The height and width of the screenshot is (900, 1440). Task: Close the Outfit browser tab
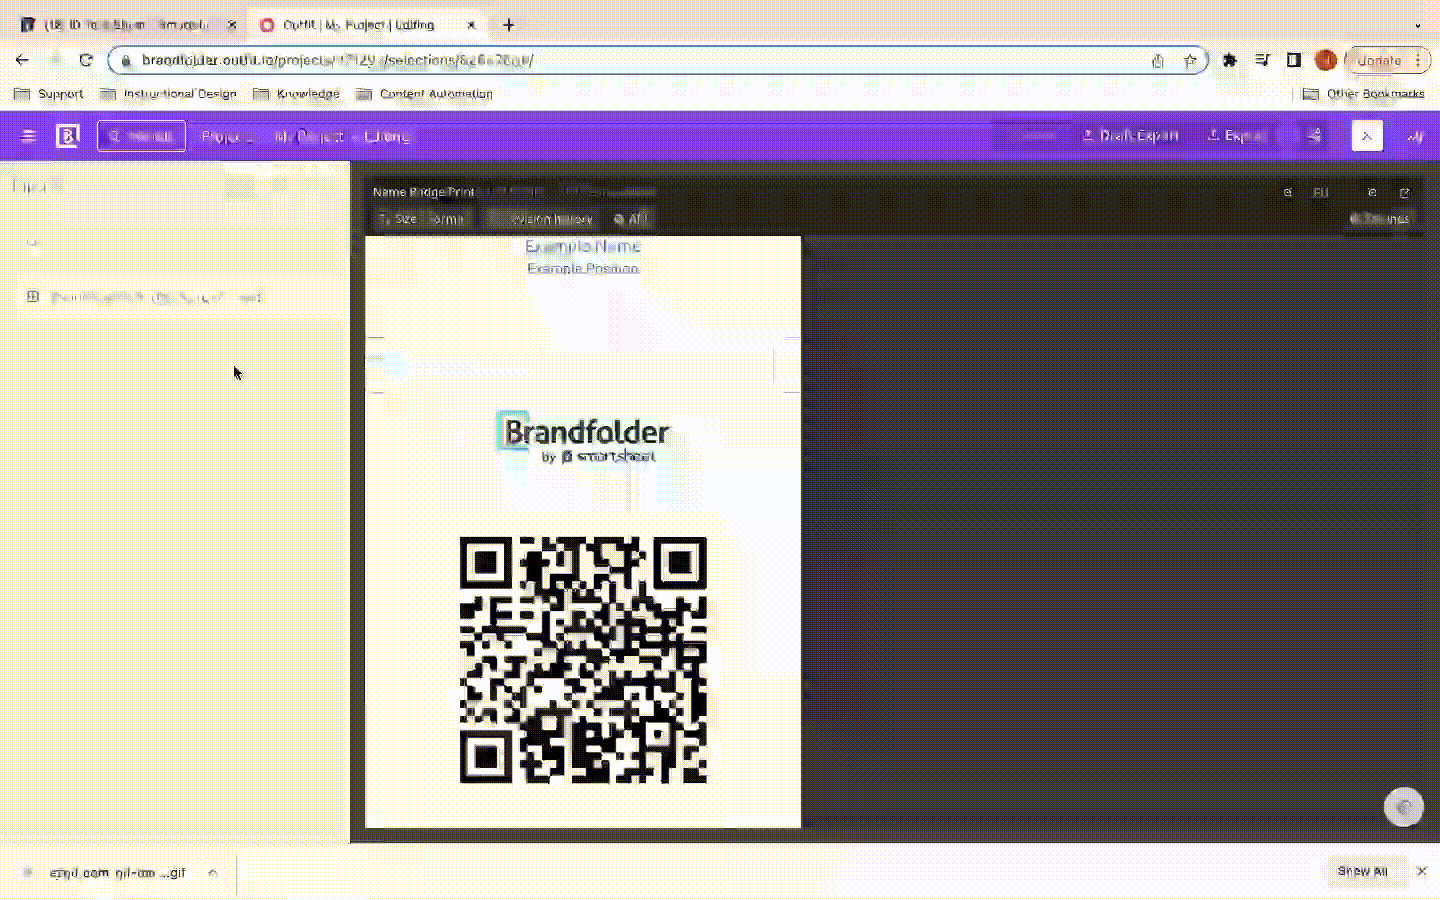pyautogui.click(x=471, y=25)
